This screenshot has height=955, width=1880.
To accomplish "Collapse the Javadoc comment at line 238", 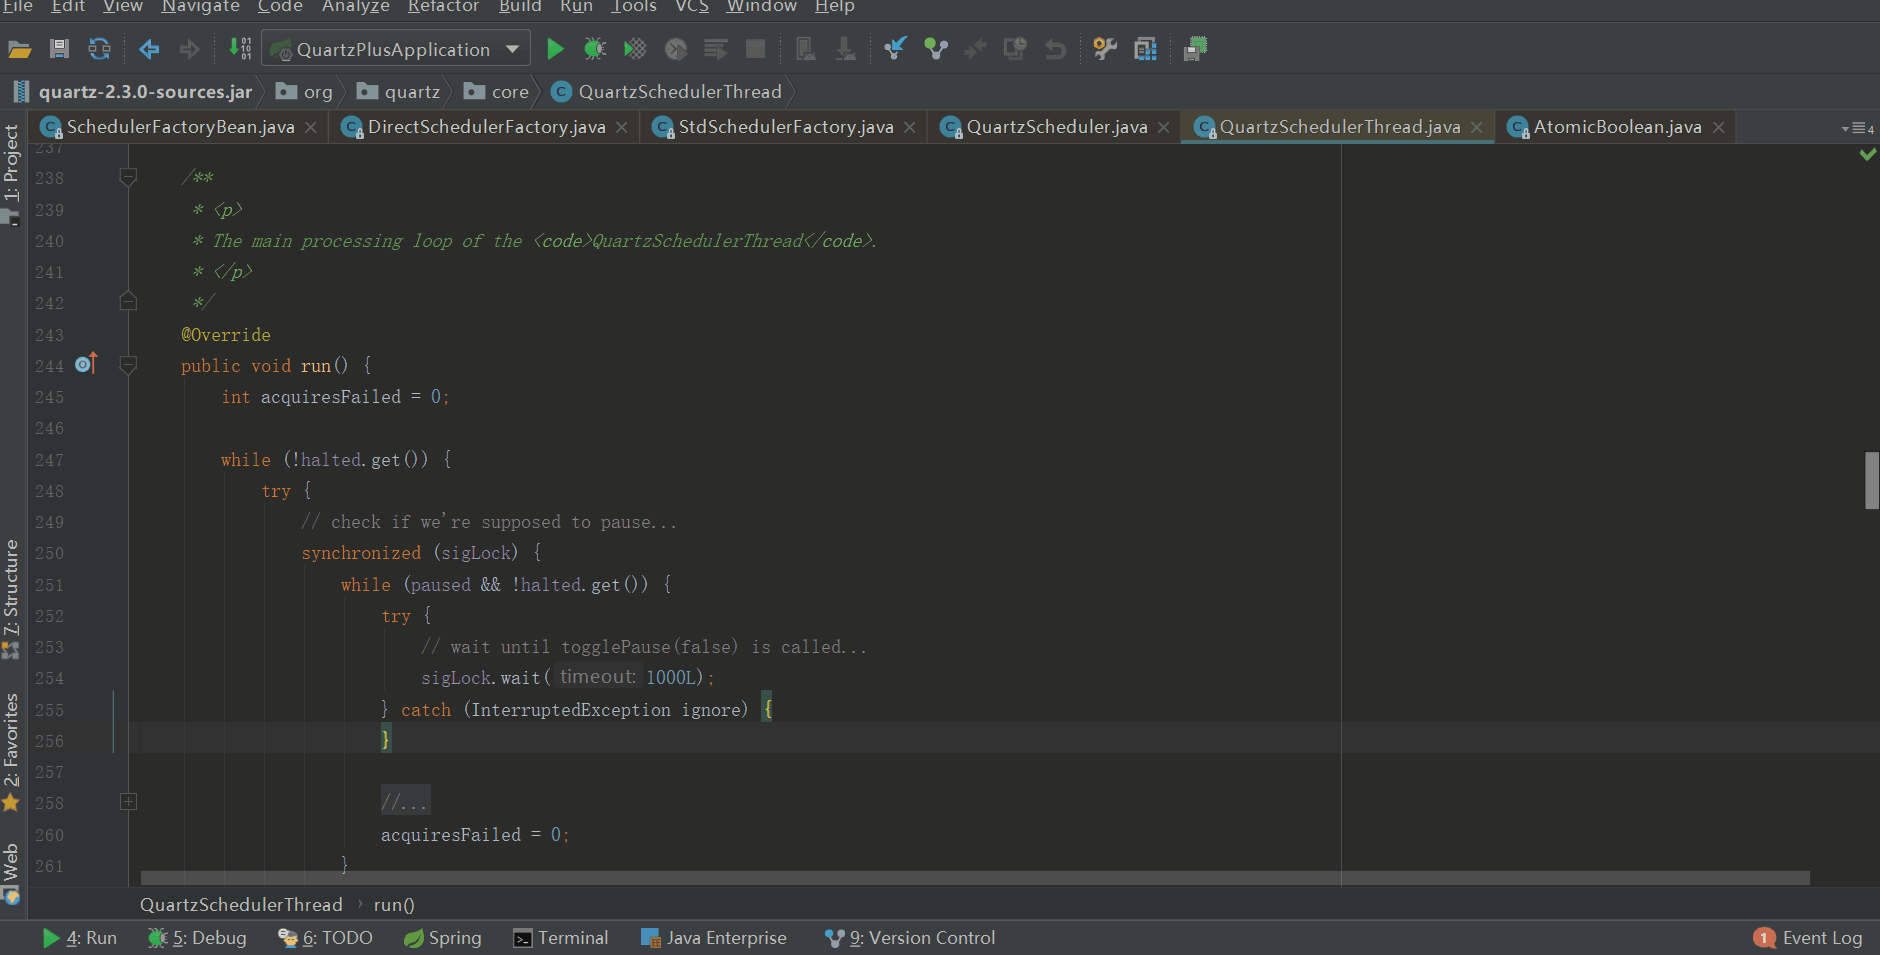I will 128,178.
